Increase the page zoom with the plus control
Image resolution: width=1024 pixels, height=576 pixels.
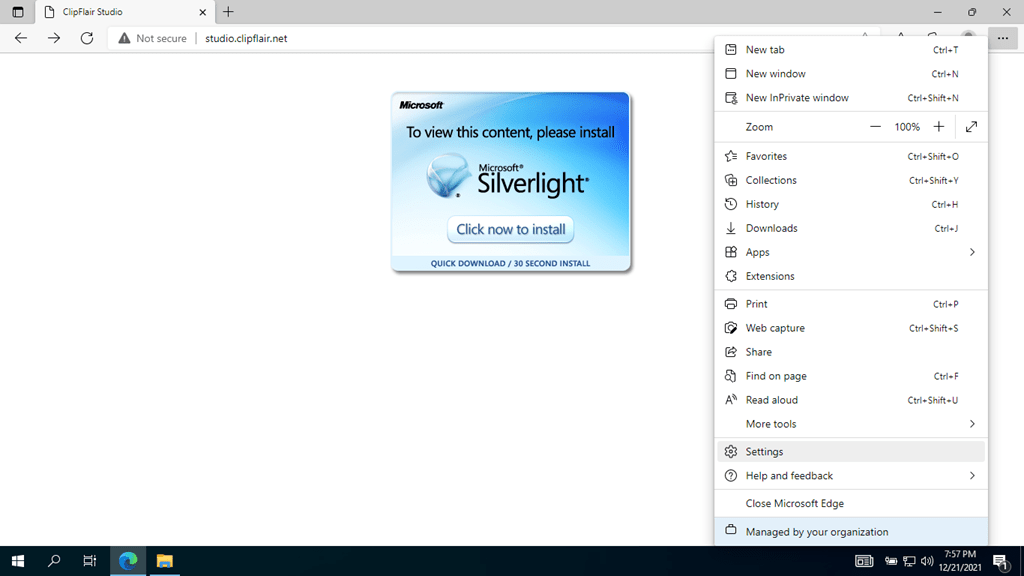(938, 126)
